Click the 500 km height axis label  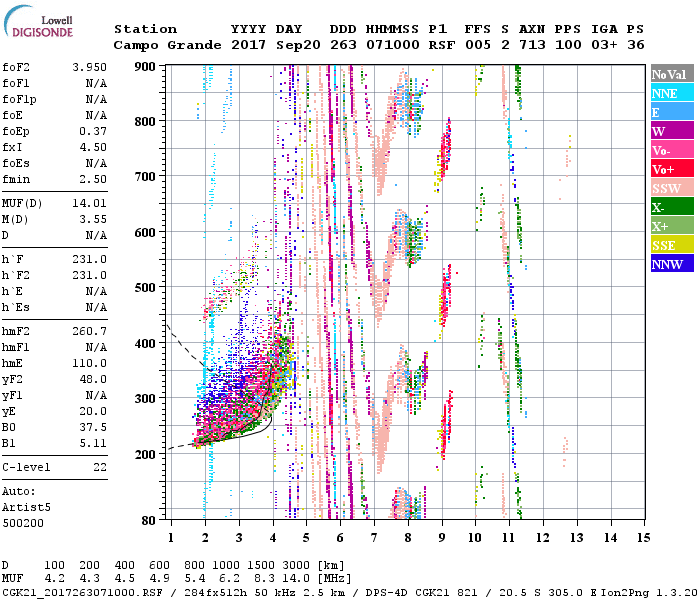(x=145, y=288)
